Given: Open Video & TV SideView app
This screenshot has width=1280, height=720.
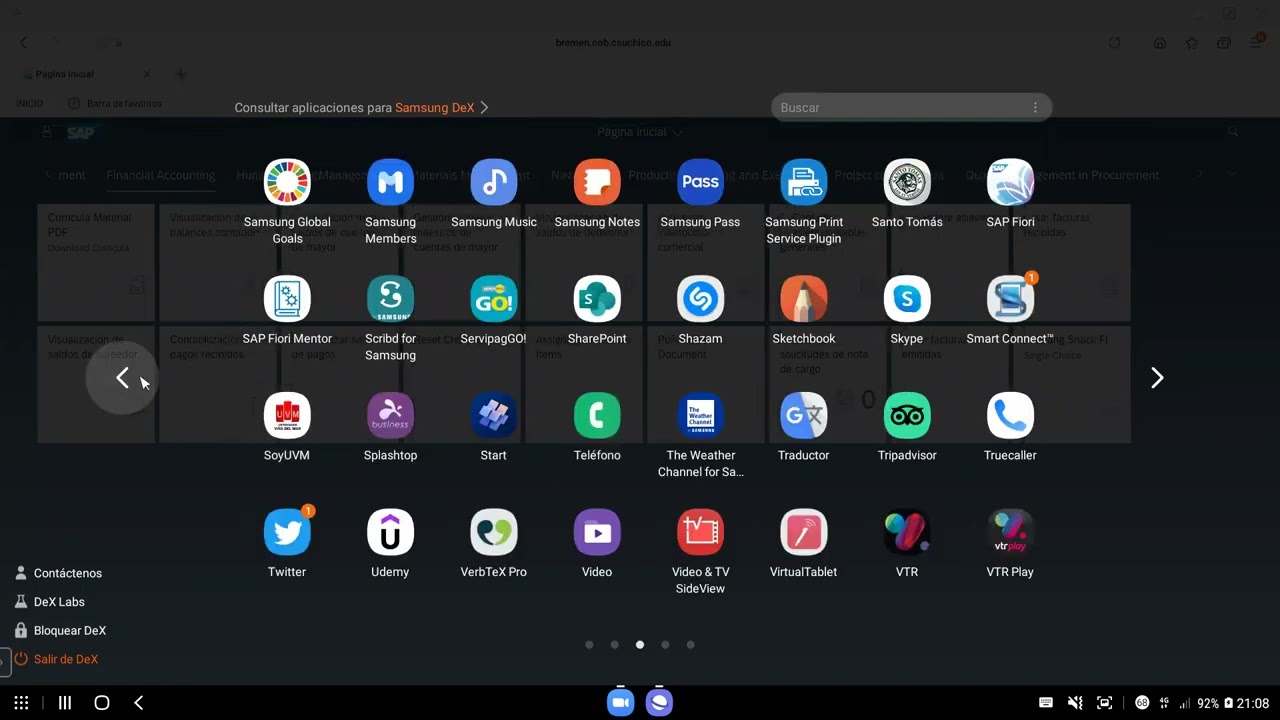Looking at the screenshot, I should [x=700, y=533].
